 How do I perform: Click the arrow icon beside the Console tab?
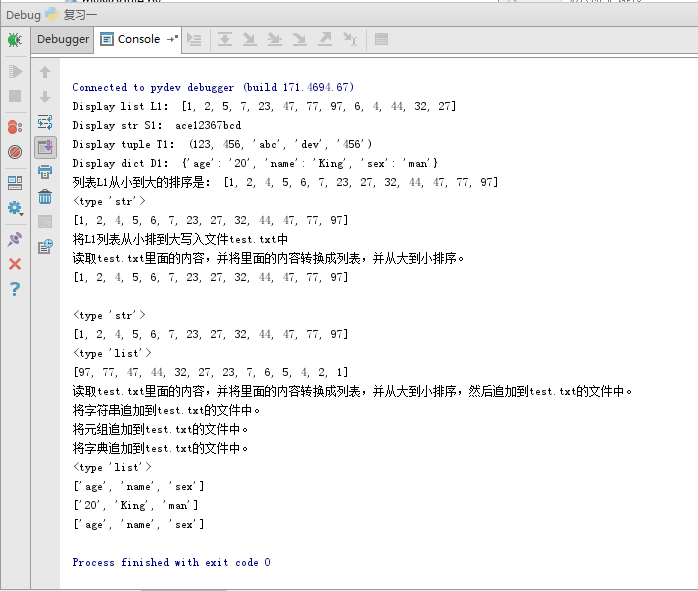173,39
